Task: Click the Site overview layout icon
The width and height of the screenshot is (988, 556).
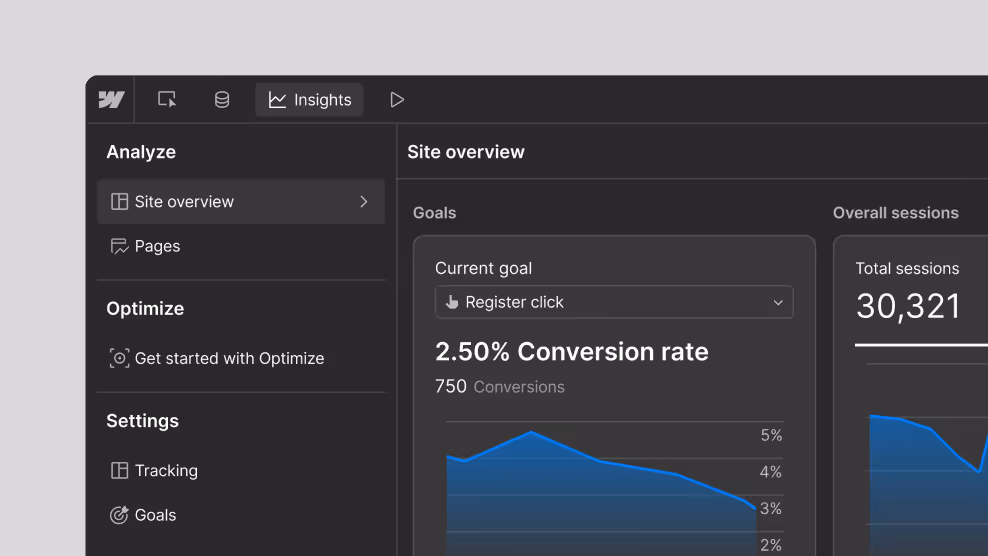Action: (x=119, y=202)
